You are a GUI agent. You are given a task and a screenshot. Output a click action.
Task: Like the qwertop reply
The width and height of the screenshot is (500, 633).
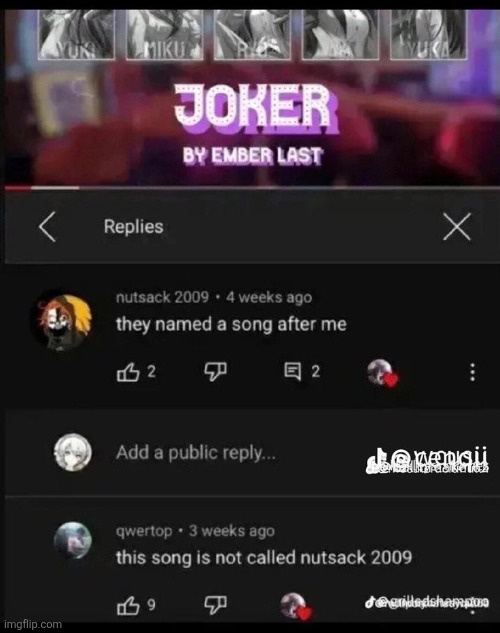click(x=128, y=605)
